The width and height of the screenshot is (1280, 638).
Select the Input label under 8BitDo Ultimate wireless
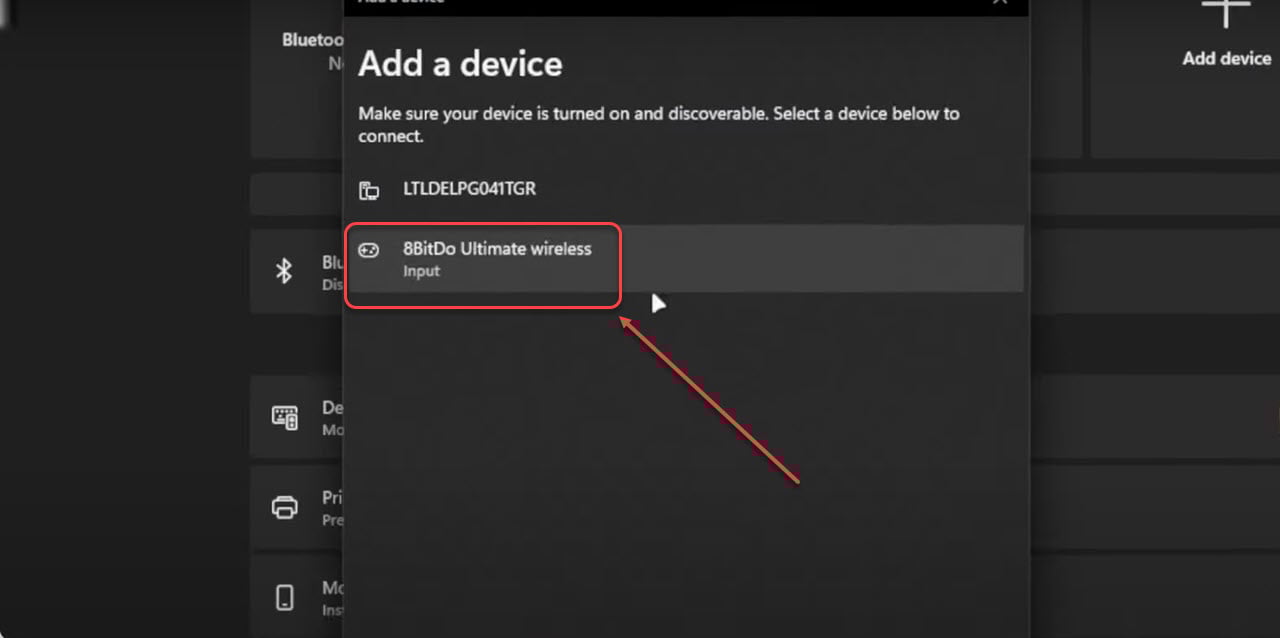coord(421,270)
